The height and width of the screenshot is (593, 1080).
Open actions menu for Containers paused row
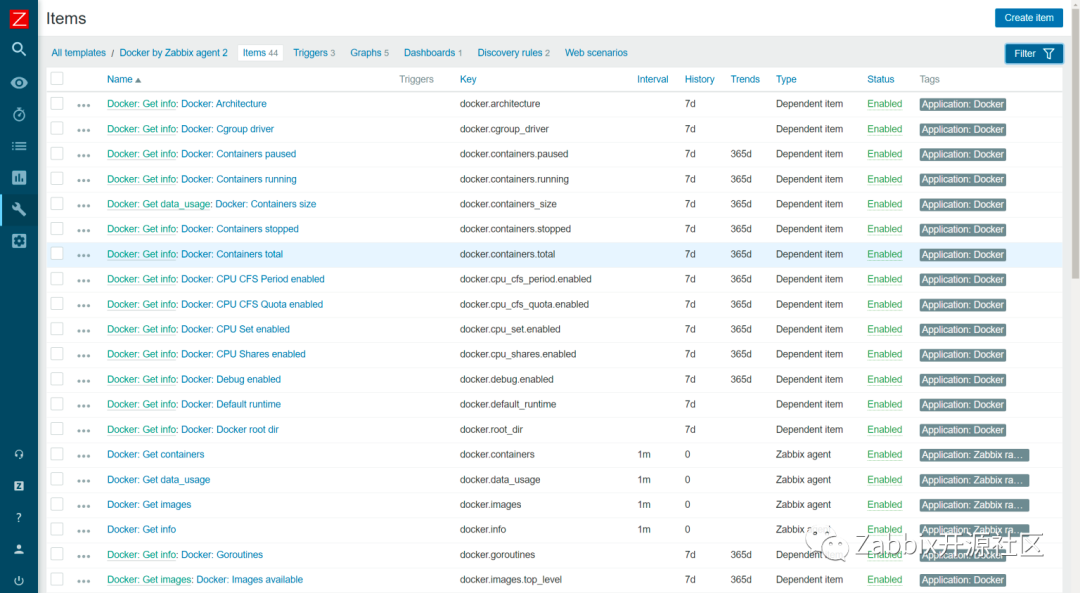pyautogui.click(x=83, y=156)
